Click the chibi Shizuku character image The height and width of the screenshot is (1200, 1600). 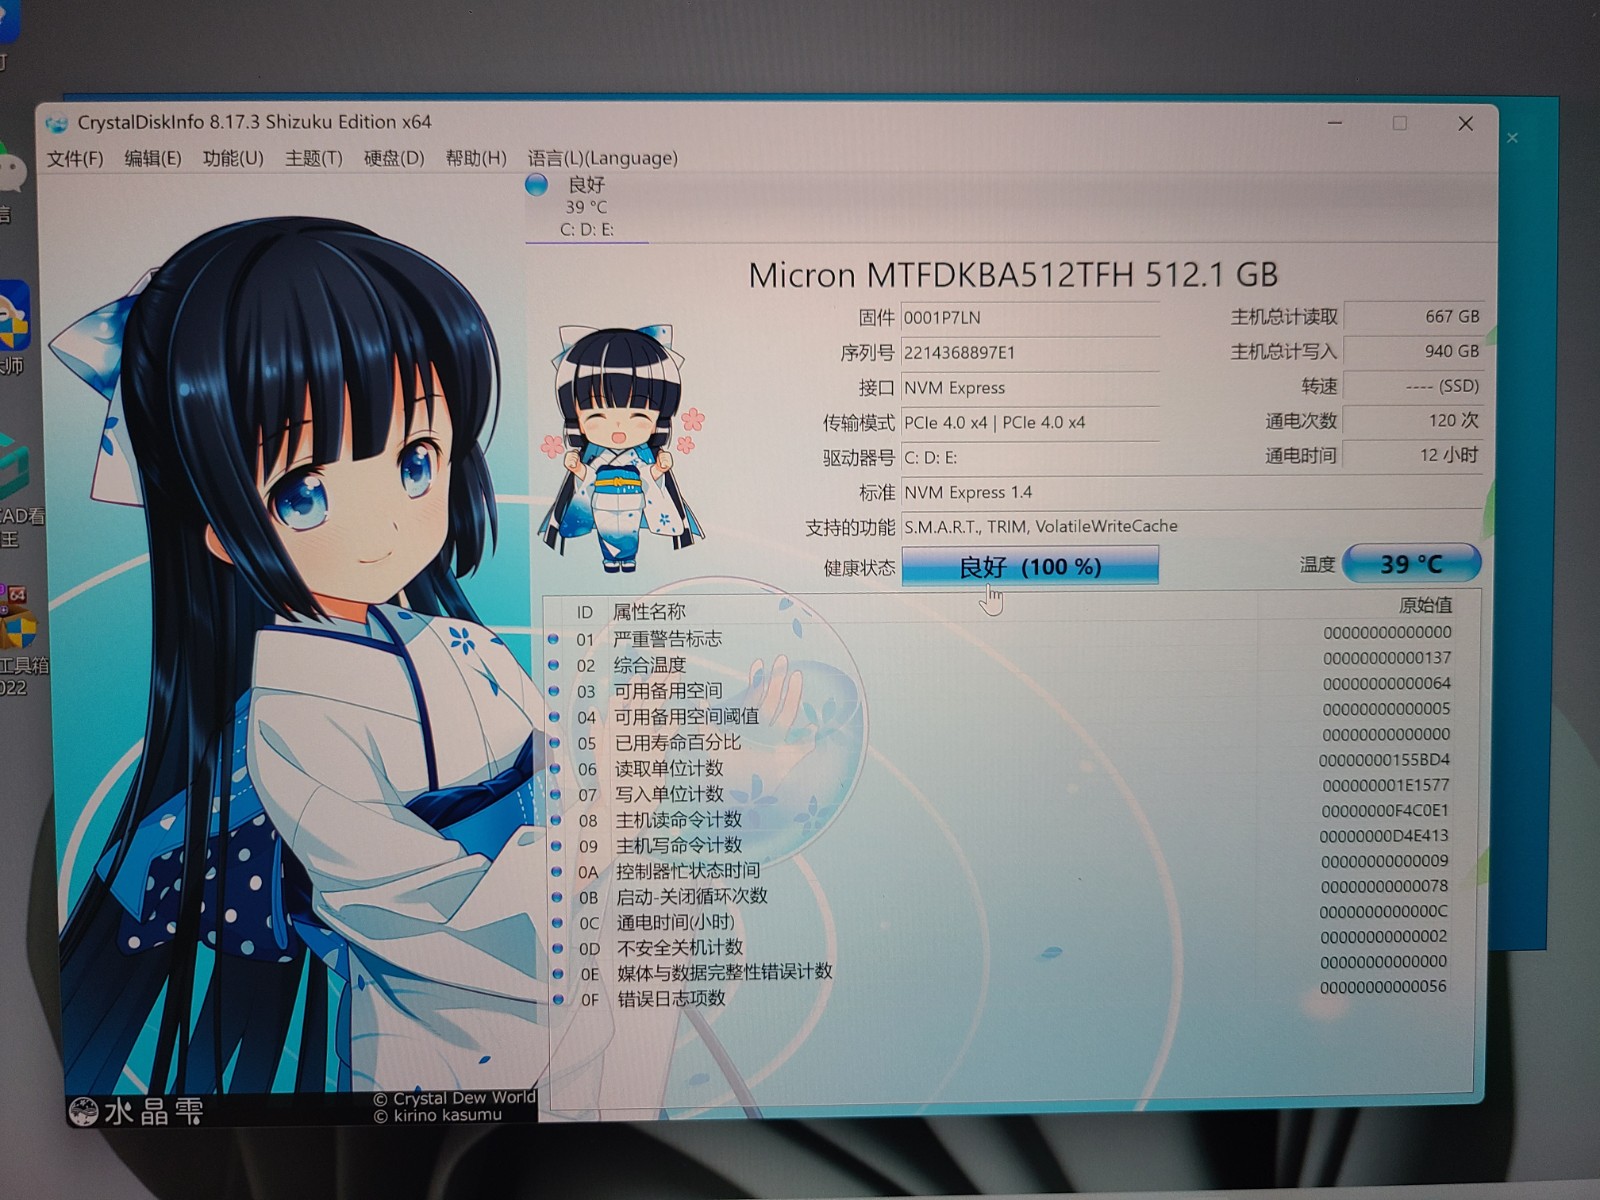pos(620,450)
